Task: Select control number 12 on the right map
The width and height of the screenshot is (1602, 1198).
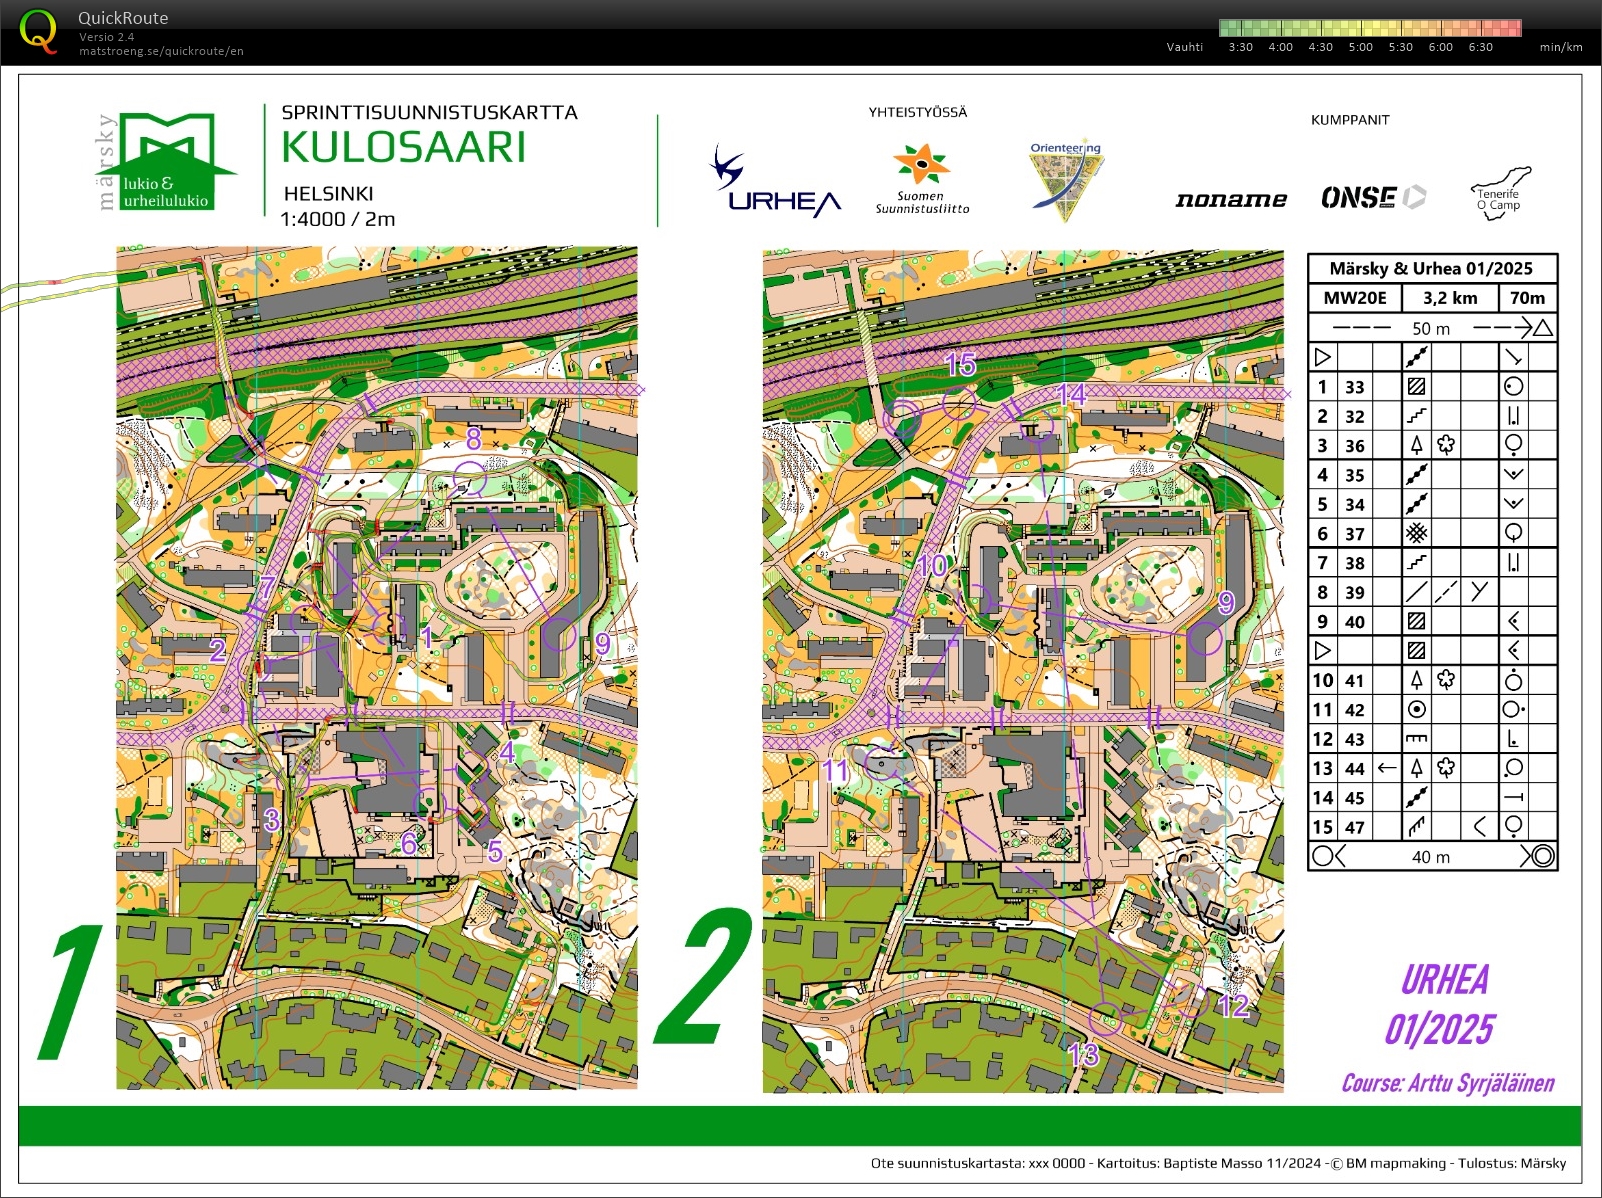Action: pyautogui.click(x=1234, y=1005)
